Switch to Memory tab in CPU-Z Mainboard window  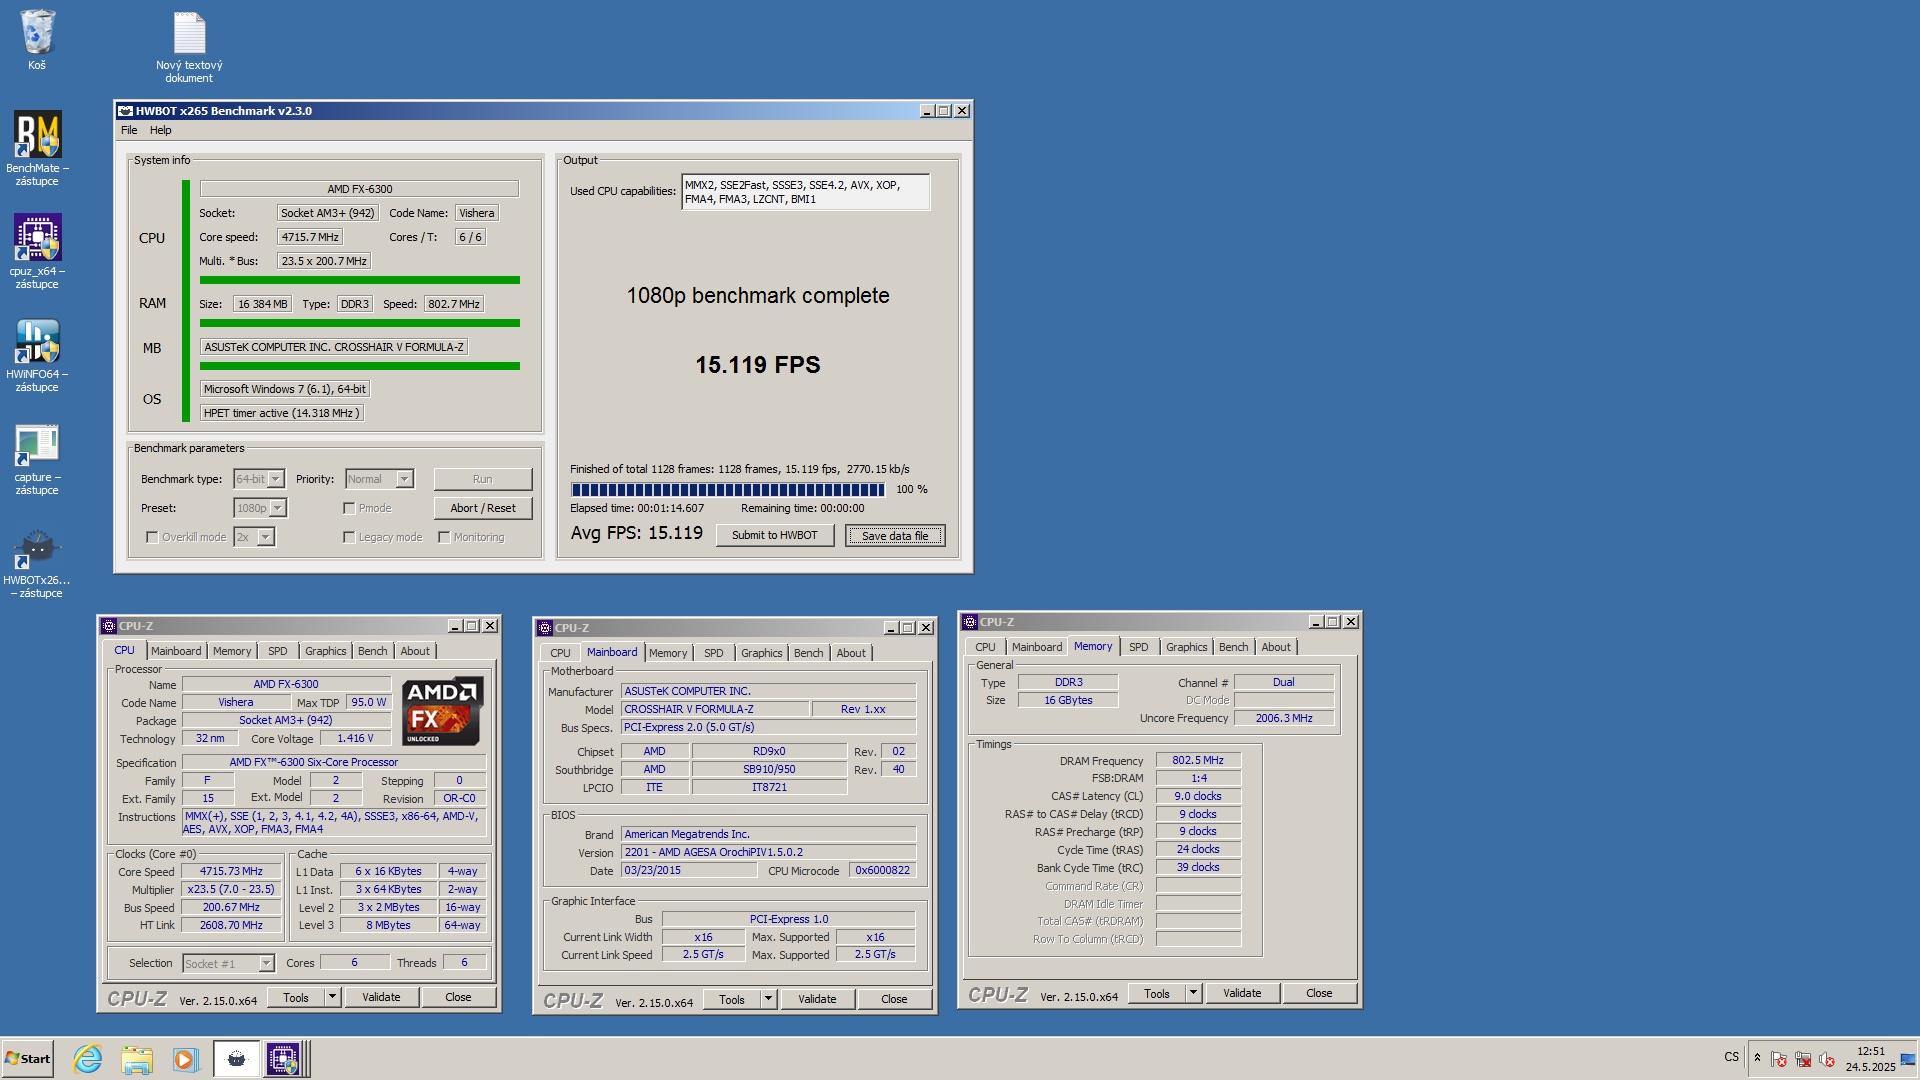(668, 653)
